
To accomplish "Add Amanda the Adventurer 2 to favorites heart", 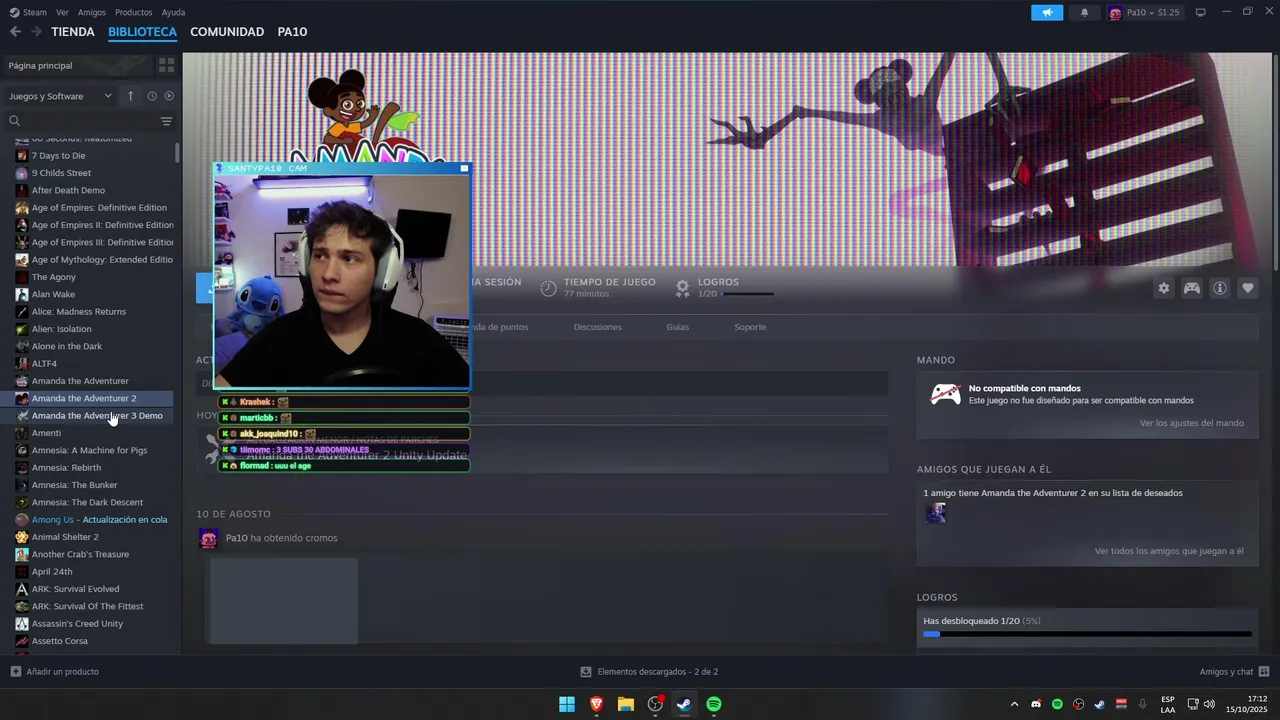I will (x=1248, y=288).
